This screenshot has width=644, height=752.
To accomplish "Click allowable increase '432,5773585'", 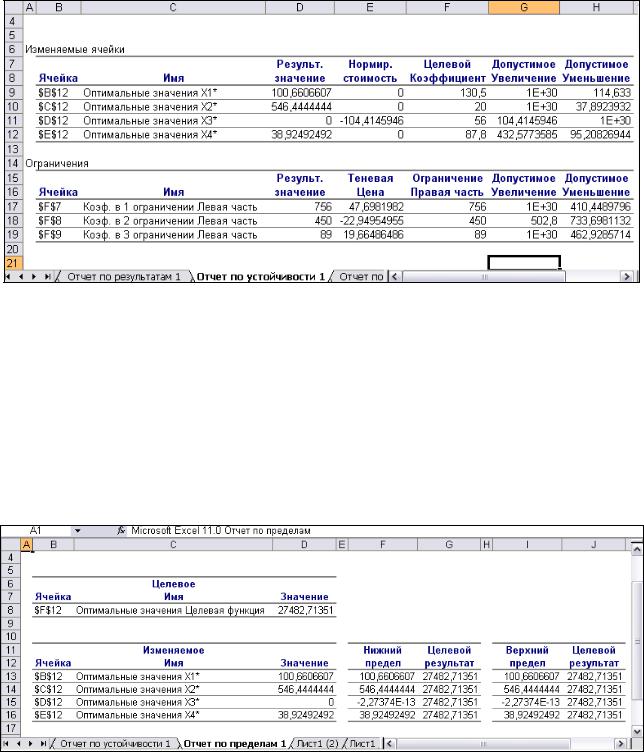I will point(527,135).
